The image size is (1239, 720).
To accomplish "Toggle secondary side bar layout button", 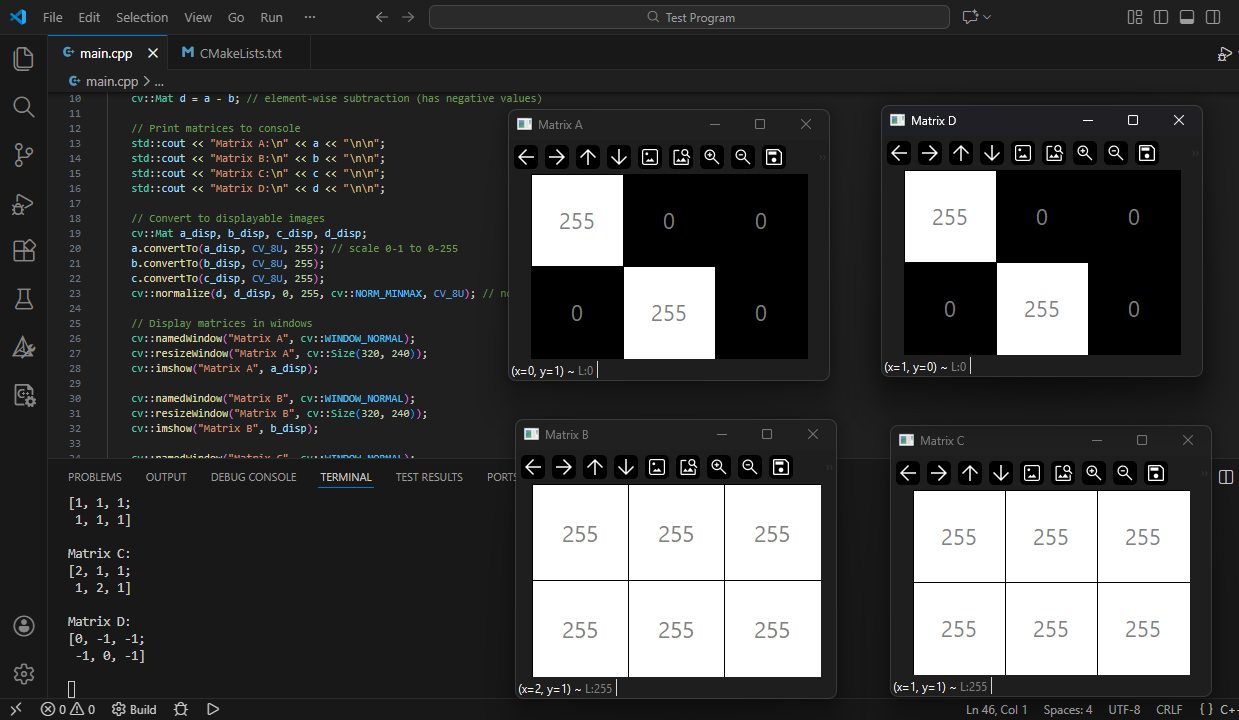I will click(1213, 17).
